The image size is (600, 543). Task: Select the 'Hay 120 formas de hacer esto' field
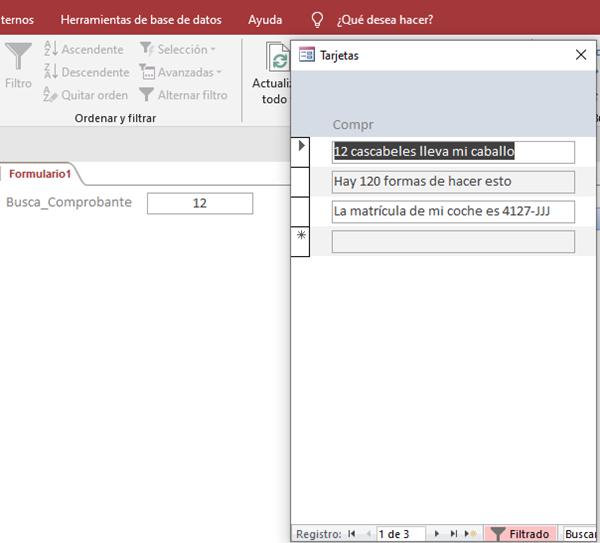(x=453, y=182)
